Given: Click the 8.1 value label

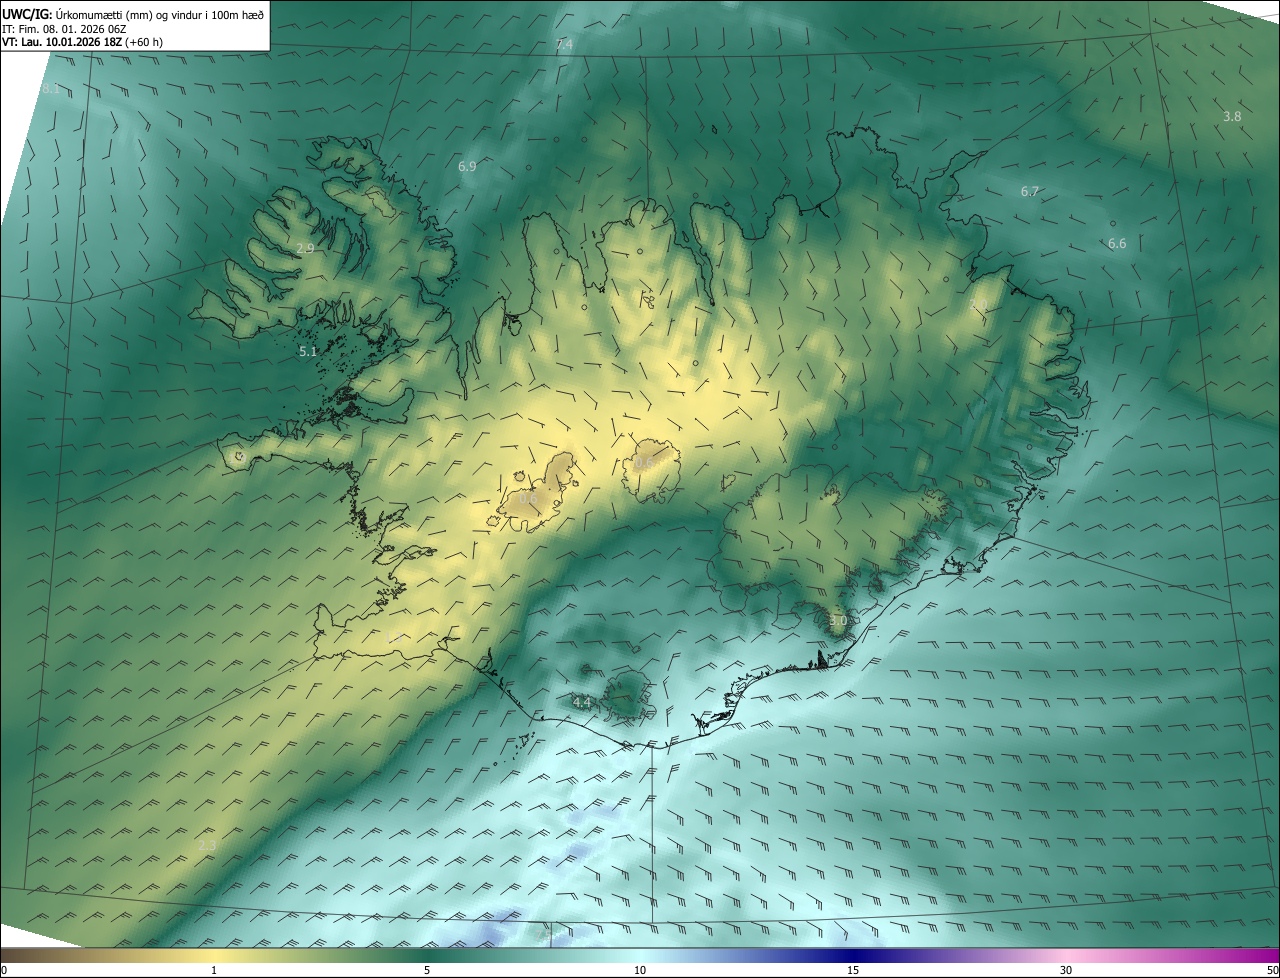Looking at the screenshot, I should (50, 89).
